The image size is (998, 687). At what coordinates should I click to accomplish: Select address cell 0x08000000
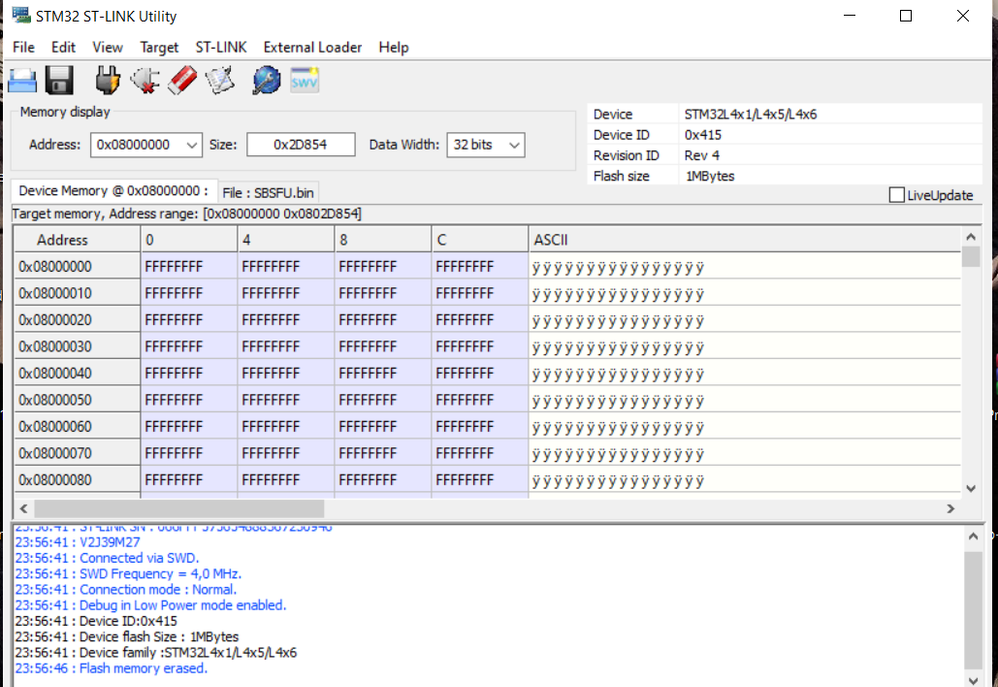(x=77, y=266)
